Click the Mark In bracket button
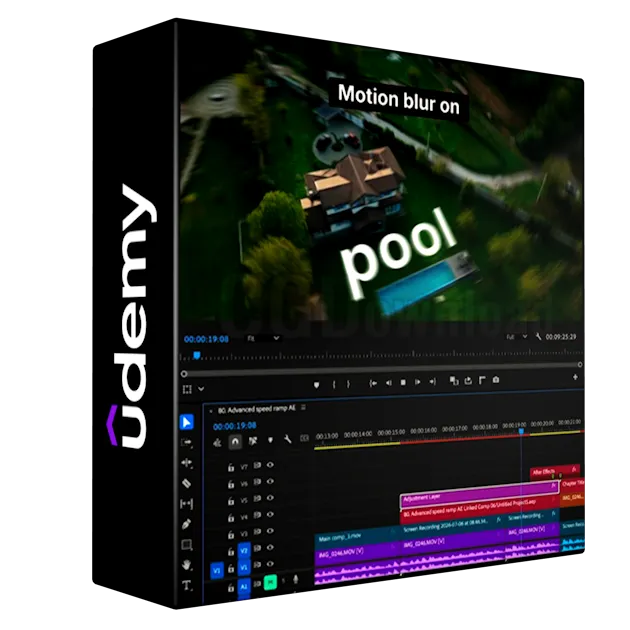The height and width of the screenshot is (630, 630). click(x=334, y=385)
